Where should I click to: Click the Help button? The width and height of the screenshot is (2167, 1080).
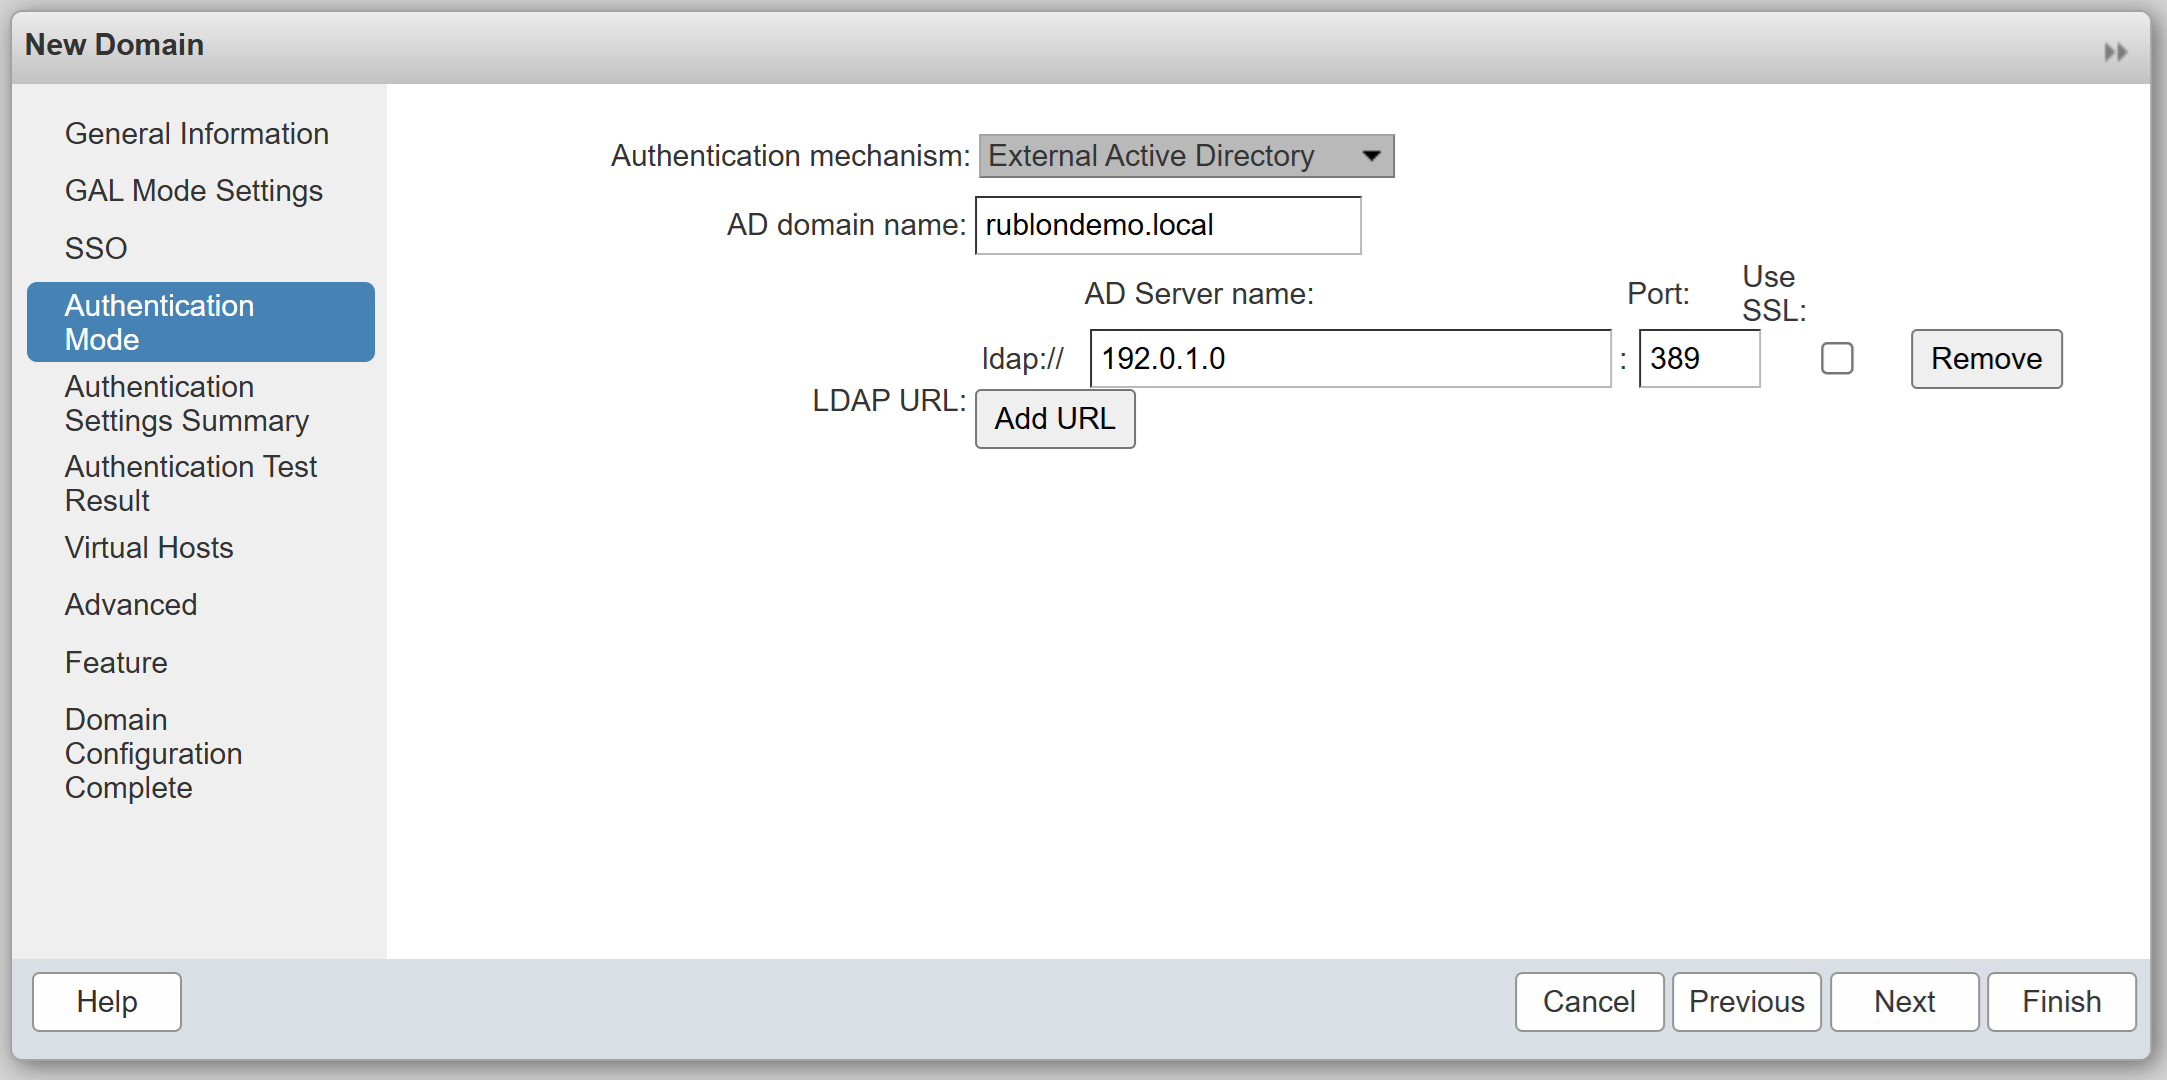[107, 1002]
